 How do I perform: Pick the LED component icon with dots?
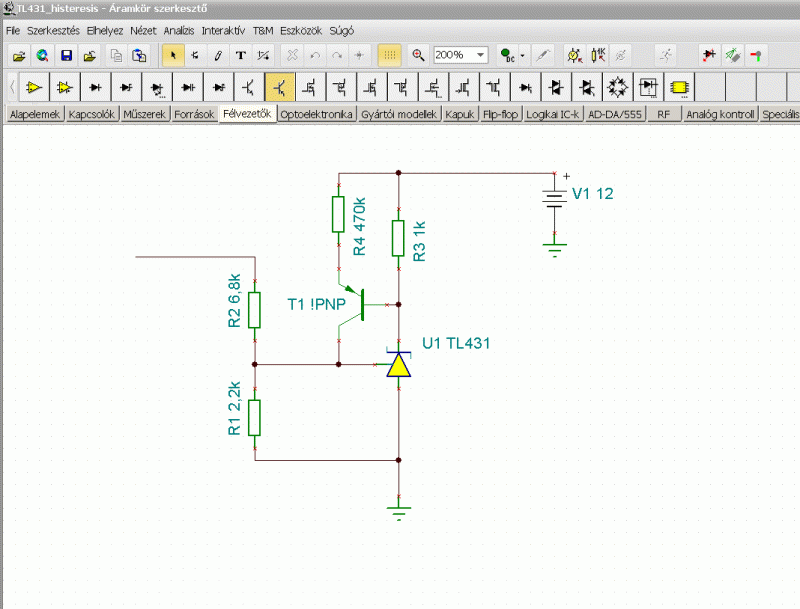click(157, 88)
